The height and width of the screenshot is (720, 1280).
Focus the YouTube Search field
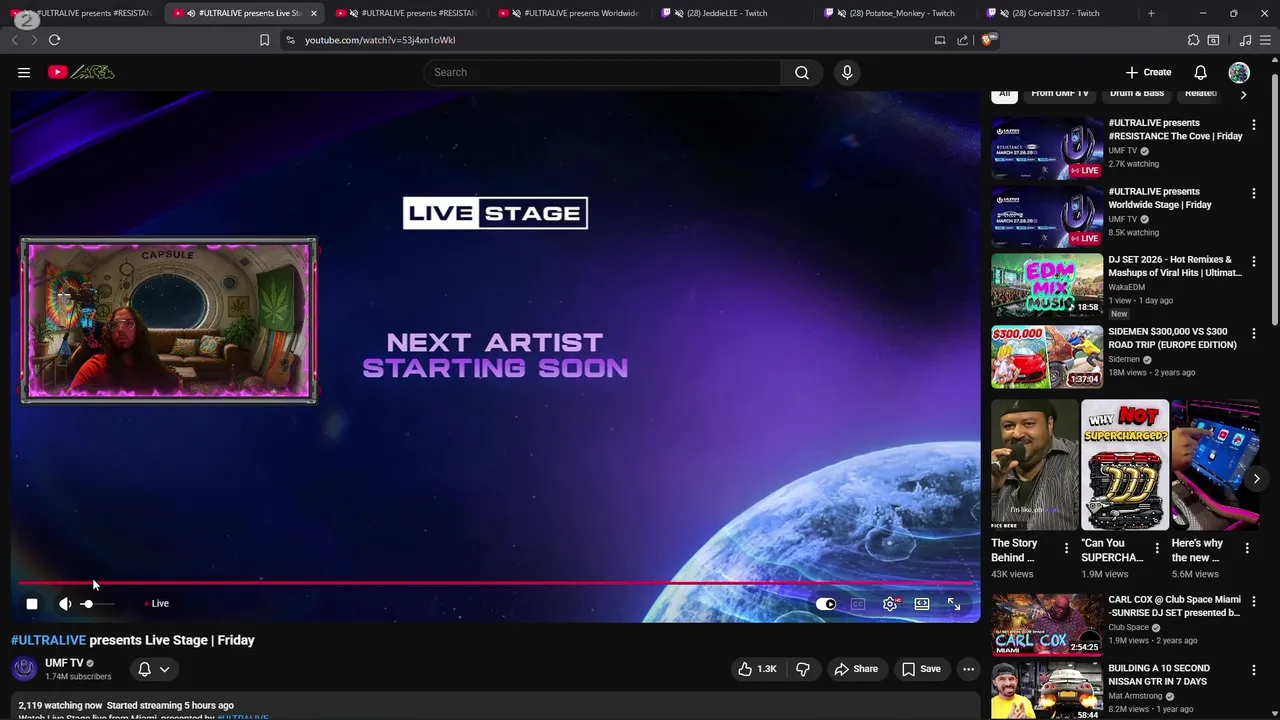pos(602,72)
